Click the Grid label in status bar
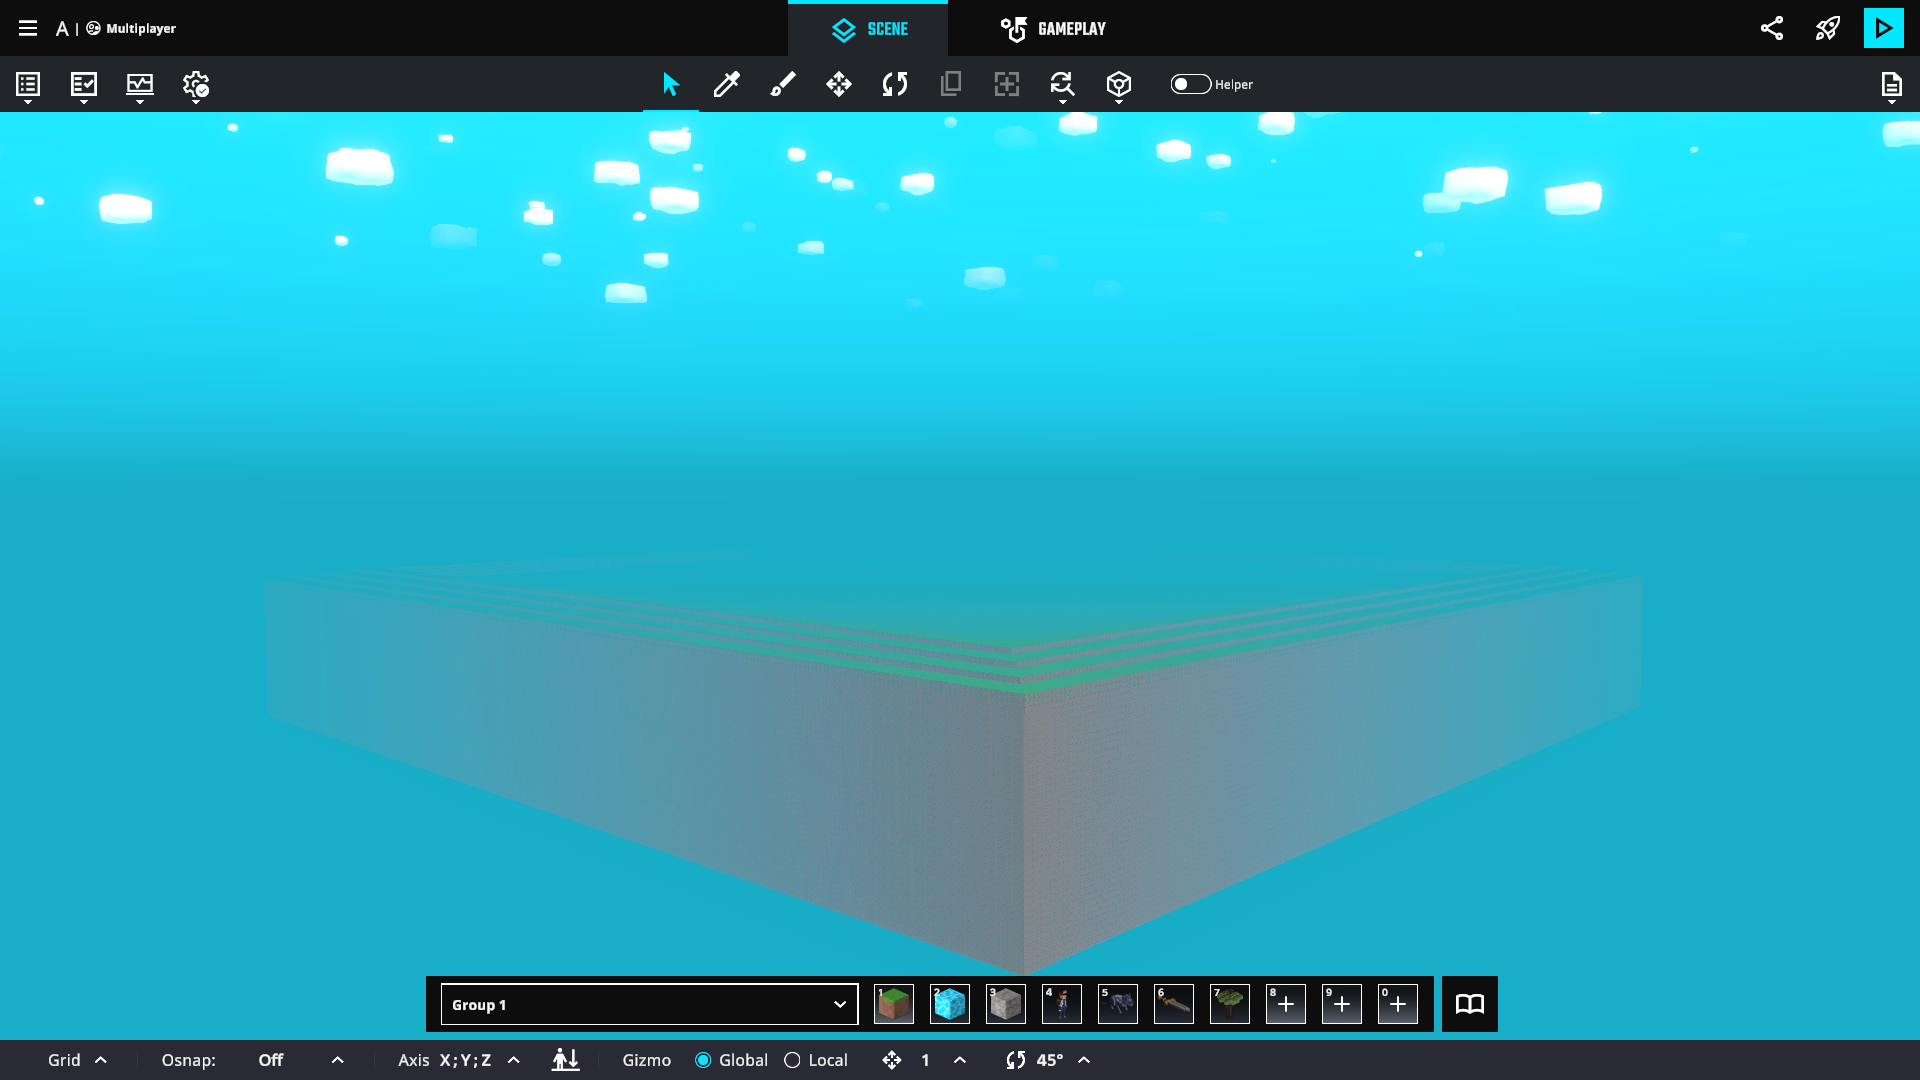The image size is (1920, 1080). point(64,1060)
